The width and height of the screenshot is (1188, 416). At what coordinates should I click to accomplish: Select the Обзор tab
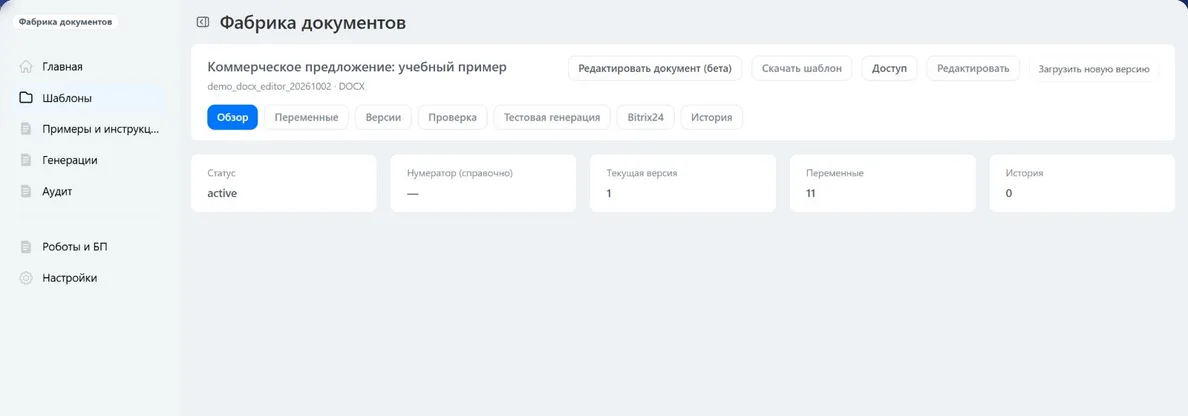pyautogui.click(x=233, y=117)
